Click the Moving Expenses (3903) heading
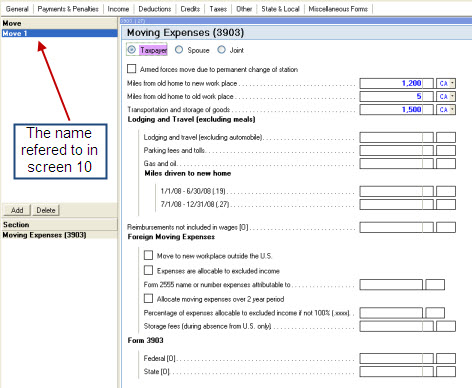 pos(185,33)
